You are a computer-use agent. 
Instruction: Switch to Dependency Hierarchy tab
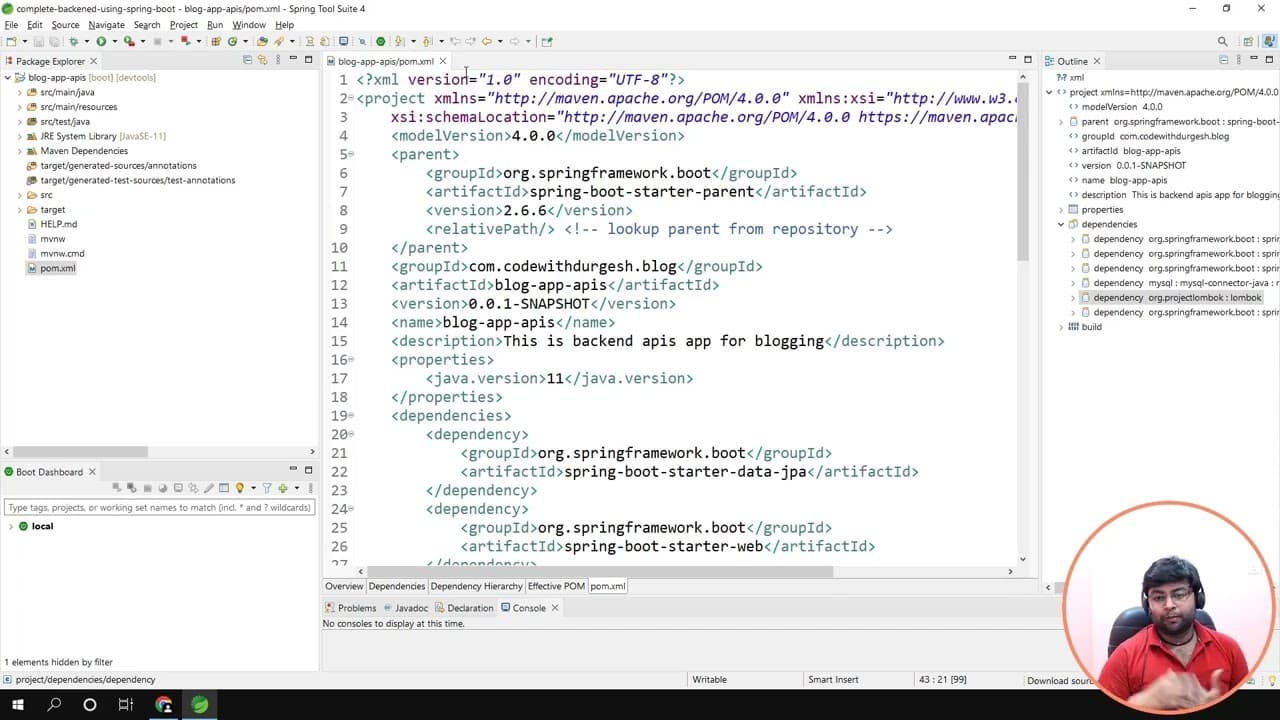click(x=476, y=586)
